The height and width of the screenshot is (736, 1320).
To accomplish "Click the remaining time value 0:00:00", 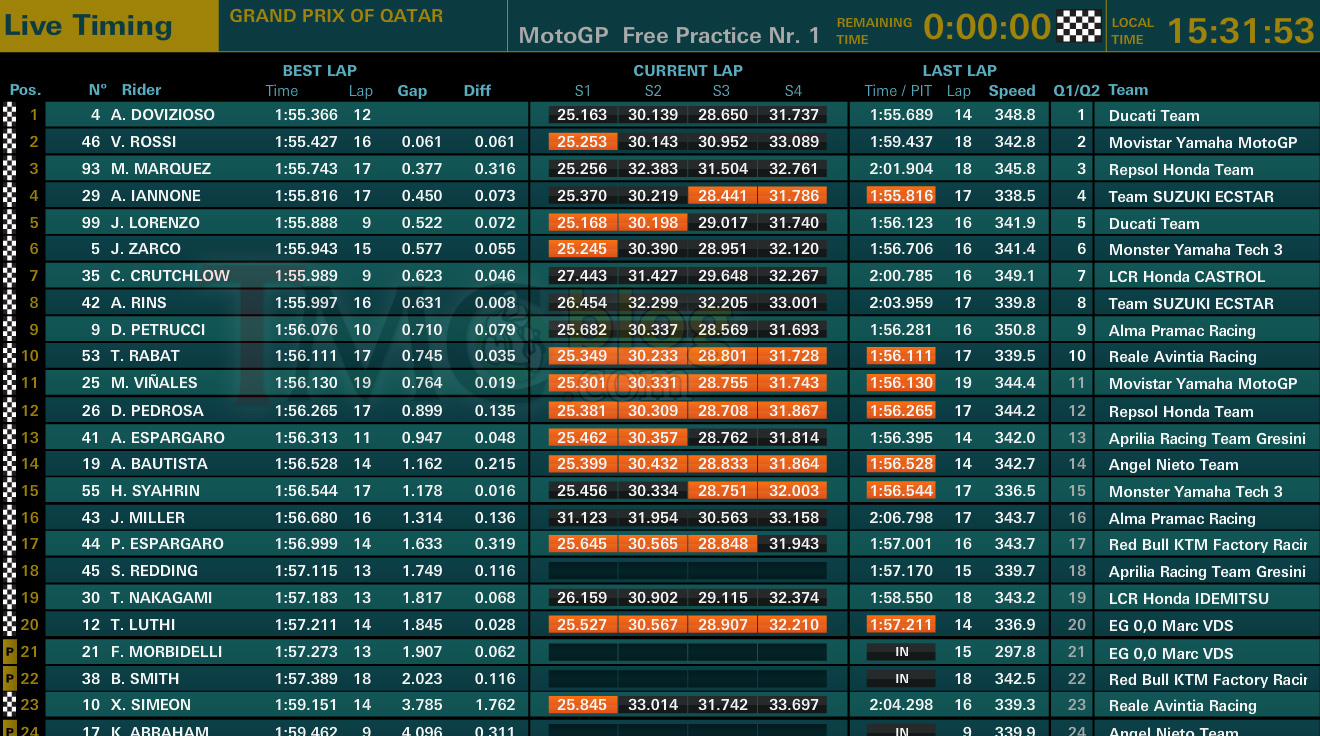I will pos(987,27).
